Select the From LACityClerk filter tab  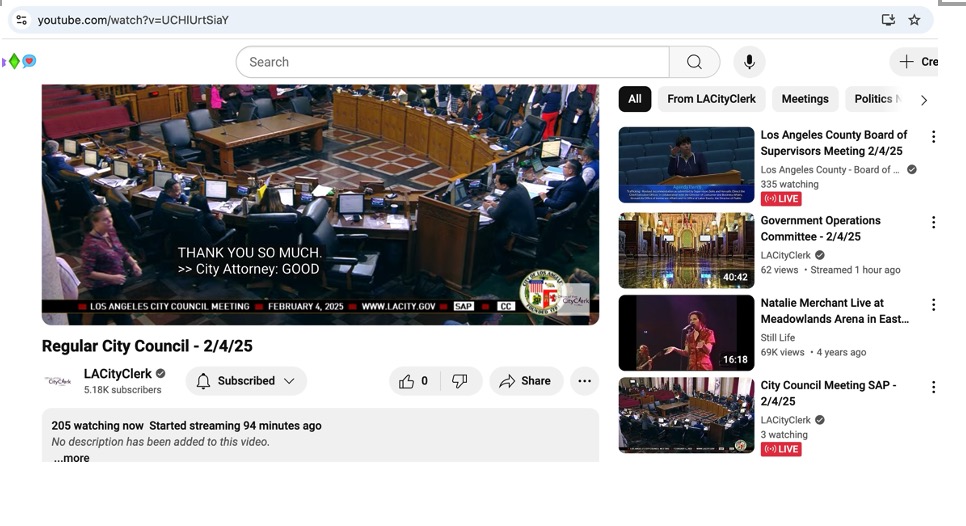tap(714, 99)
